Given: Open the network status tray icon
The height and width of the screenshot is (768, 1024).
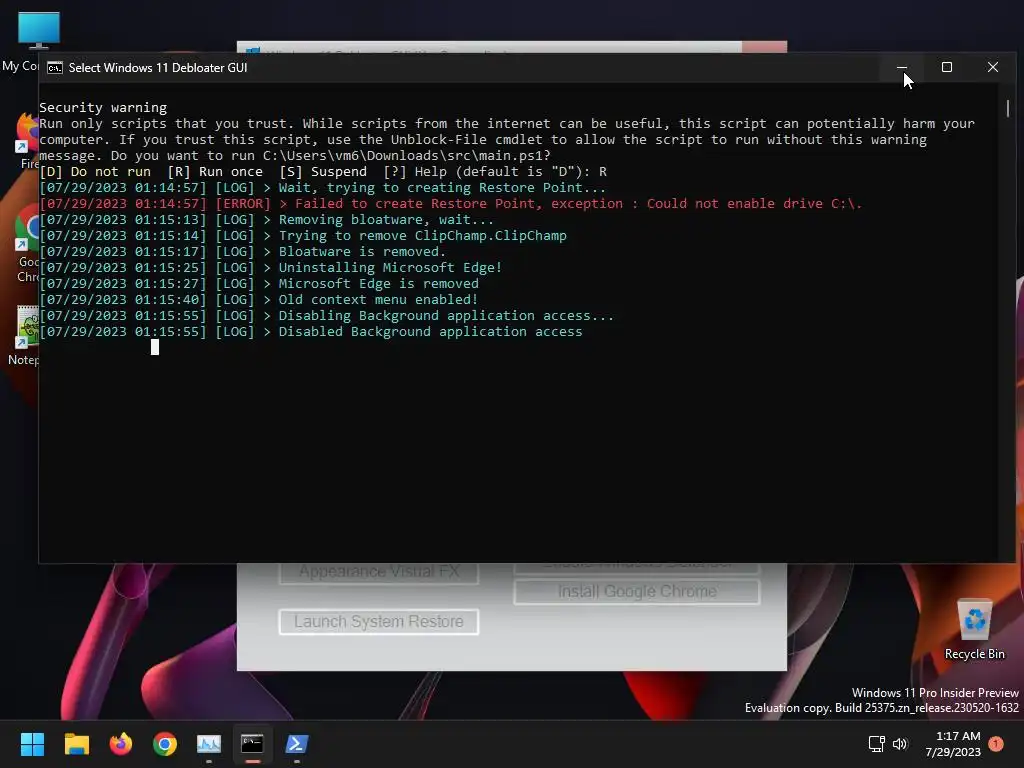Looking at the screenshot, I should [876, 744].
